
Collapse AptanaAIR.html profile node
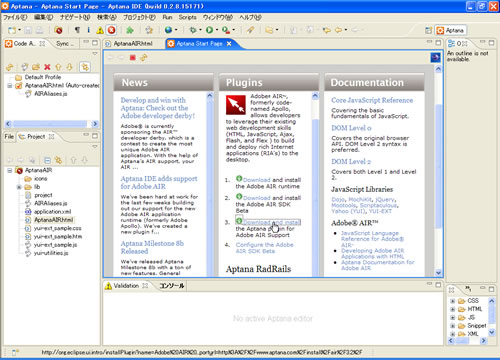pos(10,86)
